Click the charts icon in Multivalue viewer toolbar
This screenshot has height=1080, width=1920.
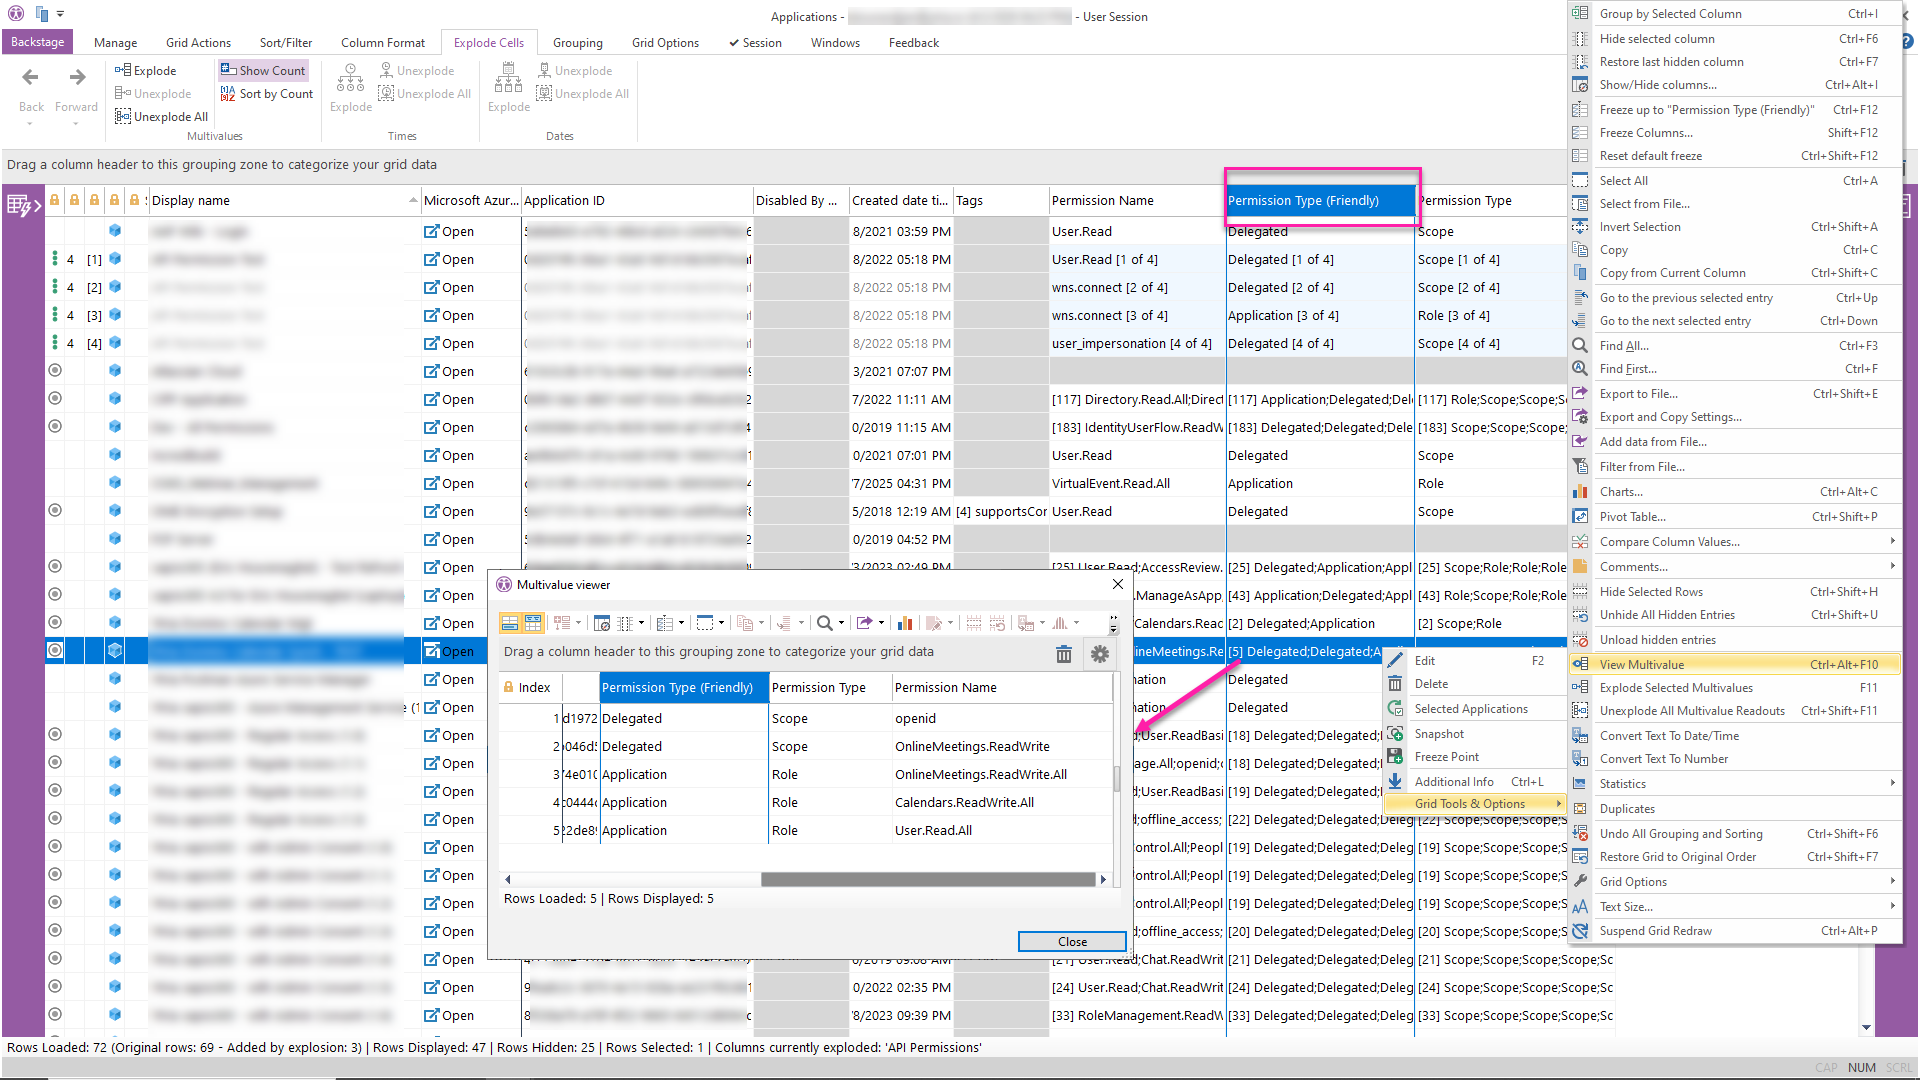click(905, 623)
